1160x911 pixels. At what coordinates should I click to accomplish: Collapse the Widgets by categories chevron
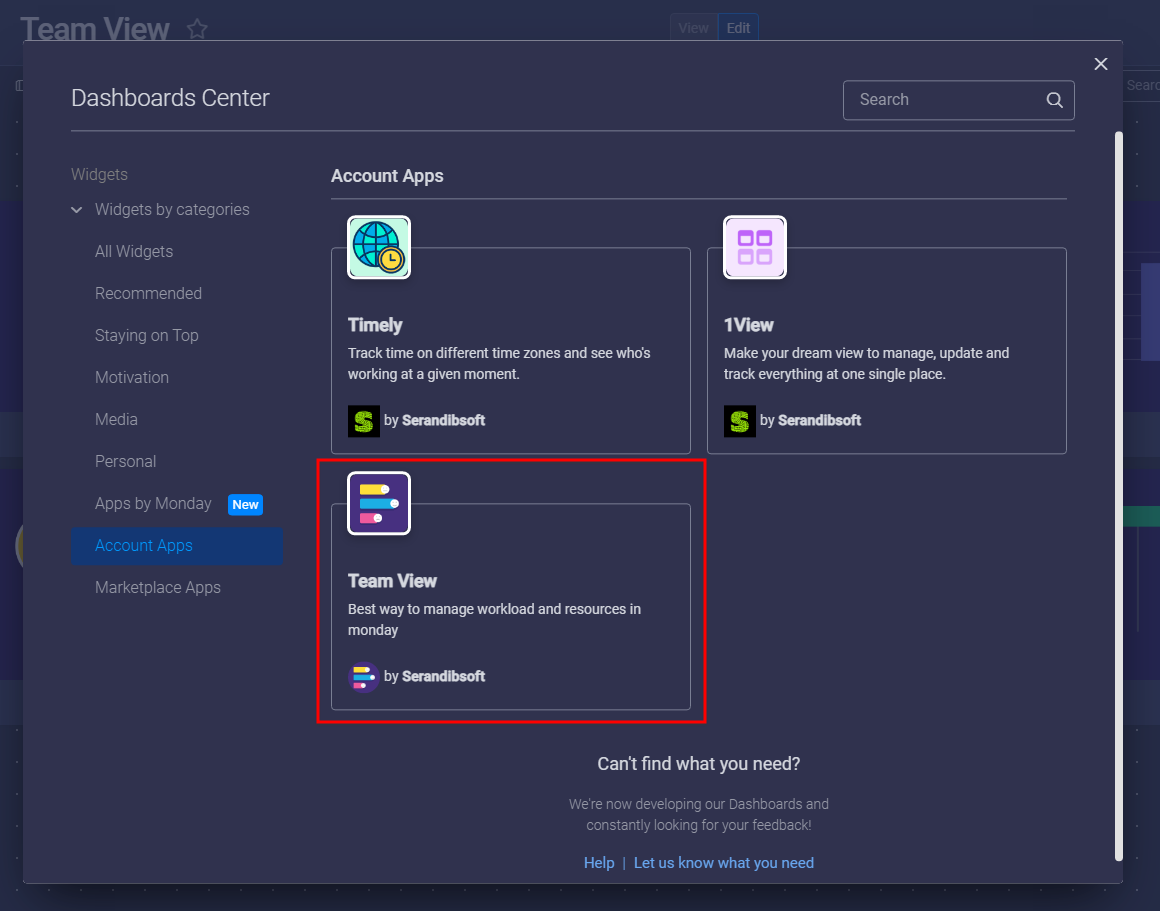(x=77, y=210)
